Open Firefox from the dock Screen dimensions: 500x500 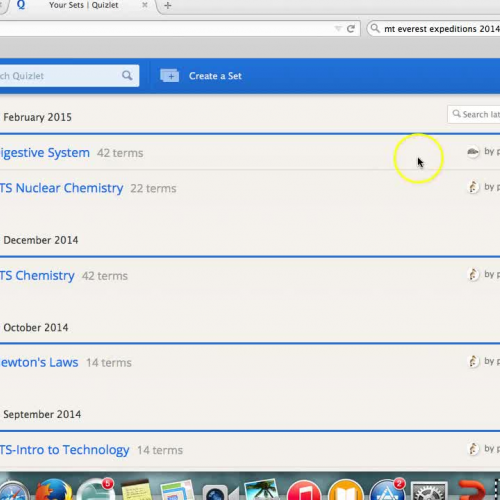coord(53,489)
